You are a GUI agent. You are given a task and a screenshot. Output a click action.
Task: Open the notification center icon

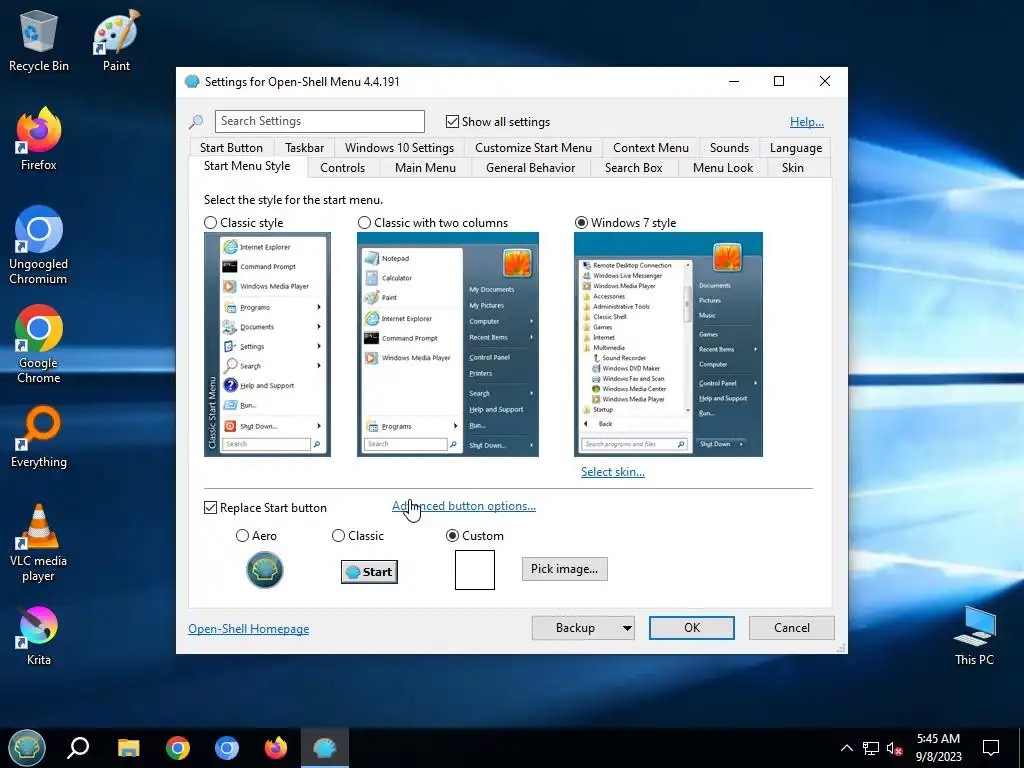click(x=991, y=748)
